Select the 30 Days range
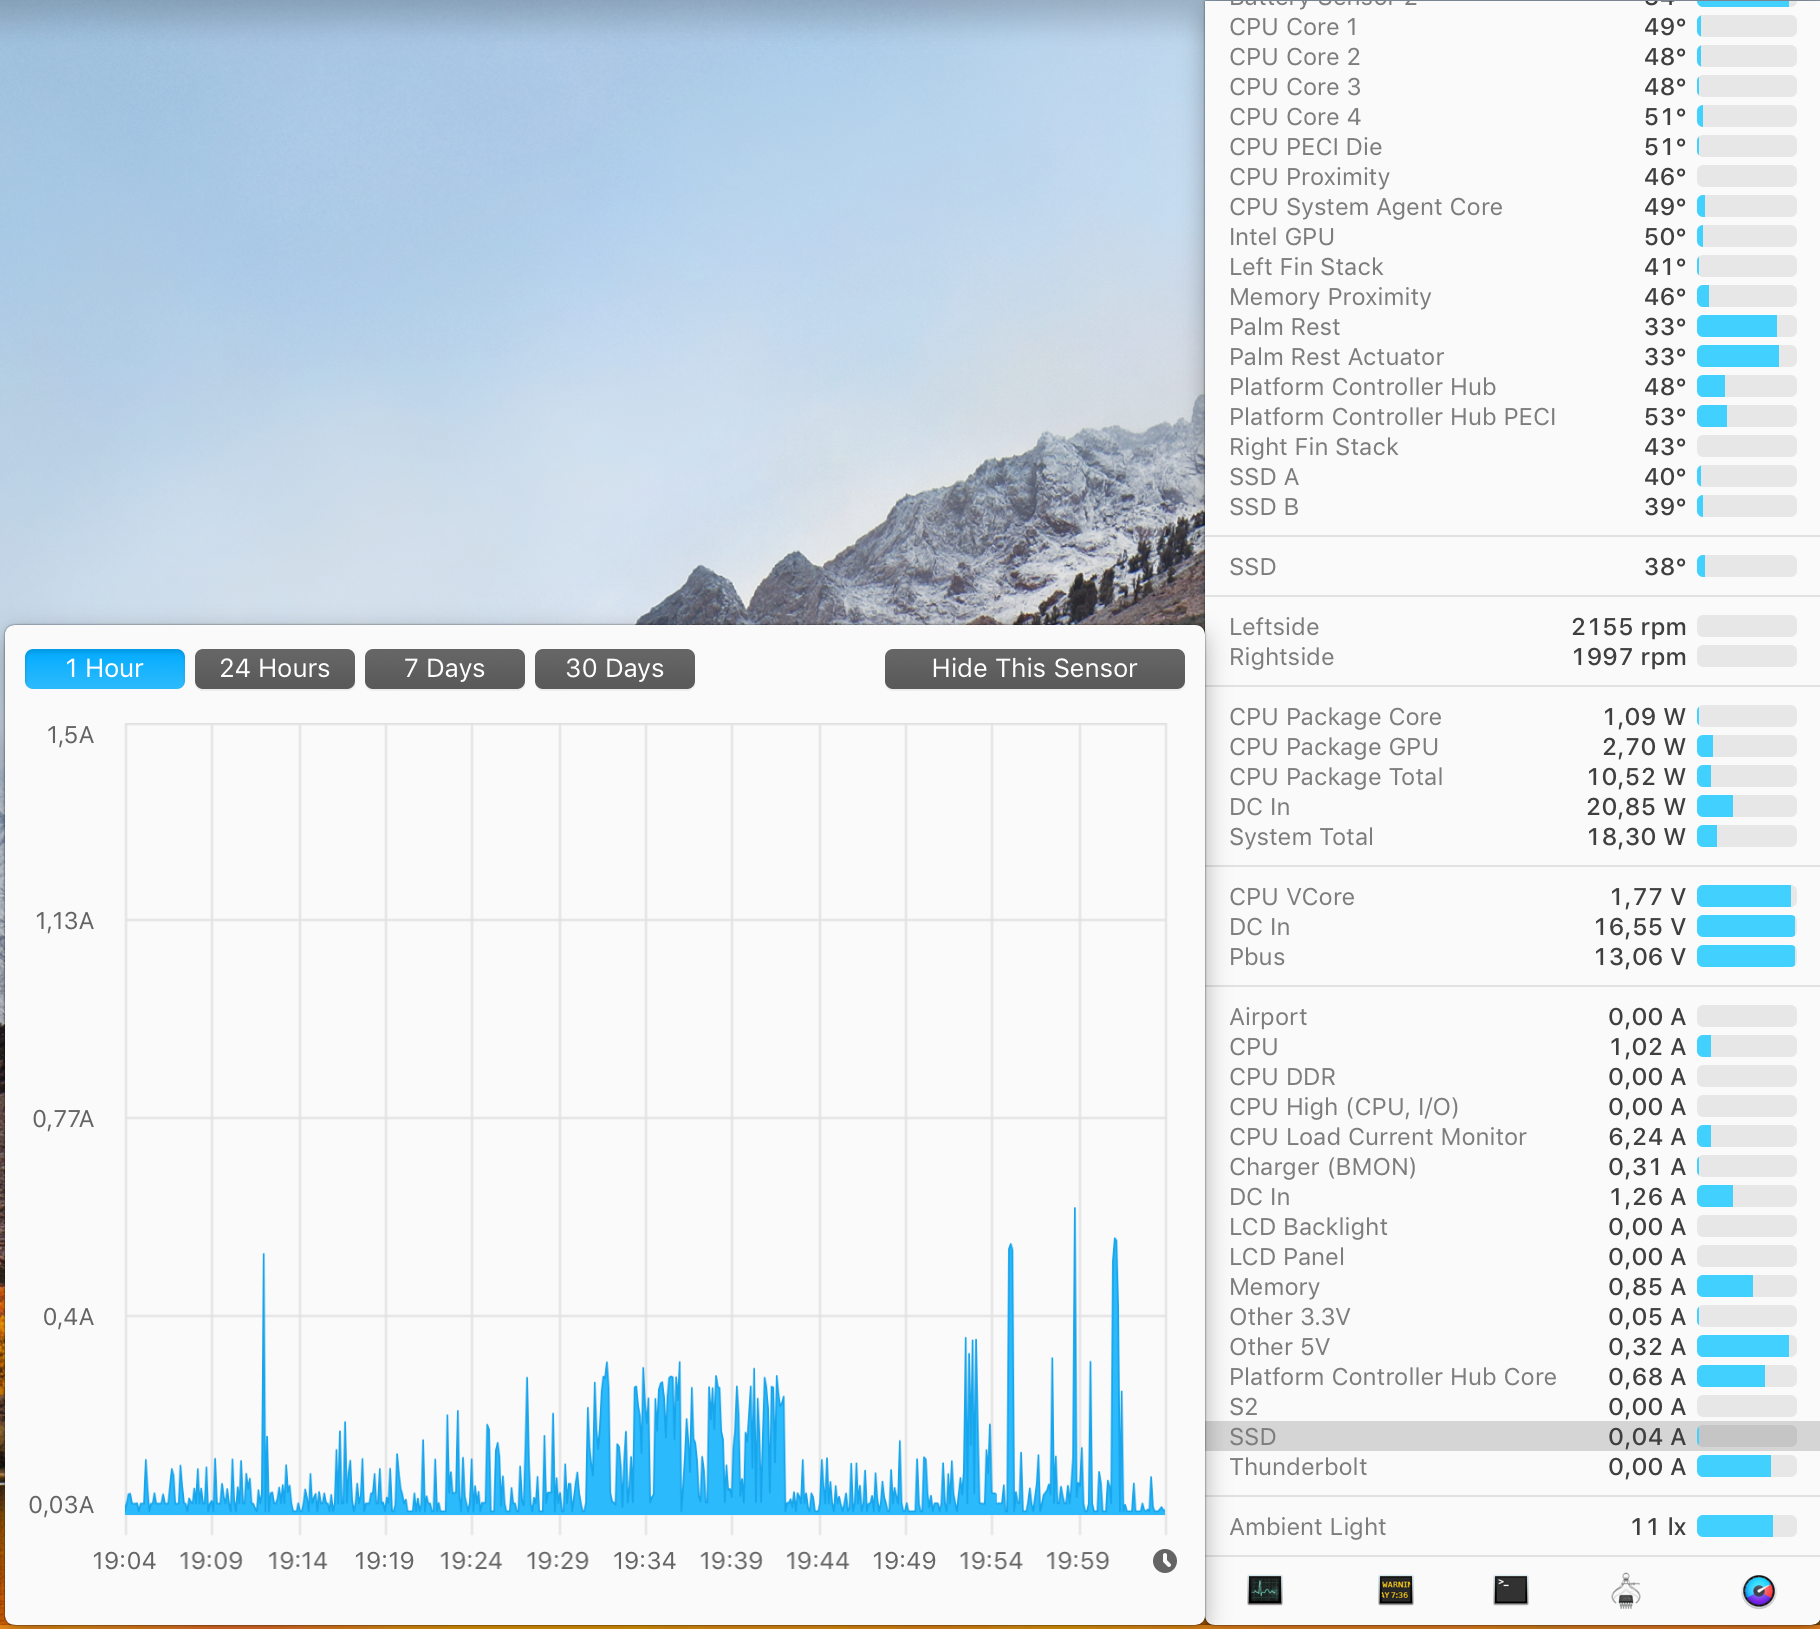 tap(615, 669)
